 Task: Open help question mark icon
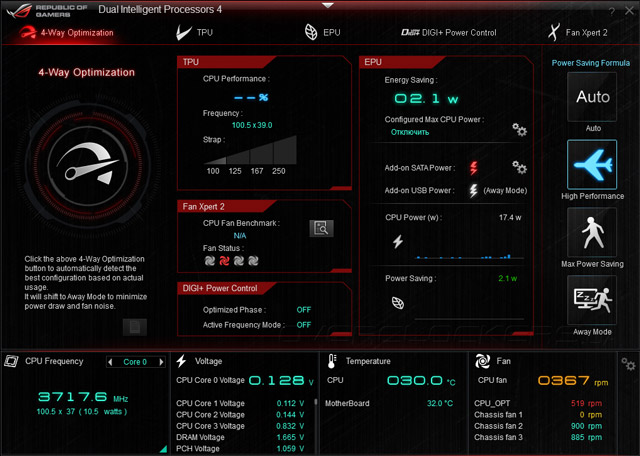(x=612, y=11)
